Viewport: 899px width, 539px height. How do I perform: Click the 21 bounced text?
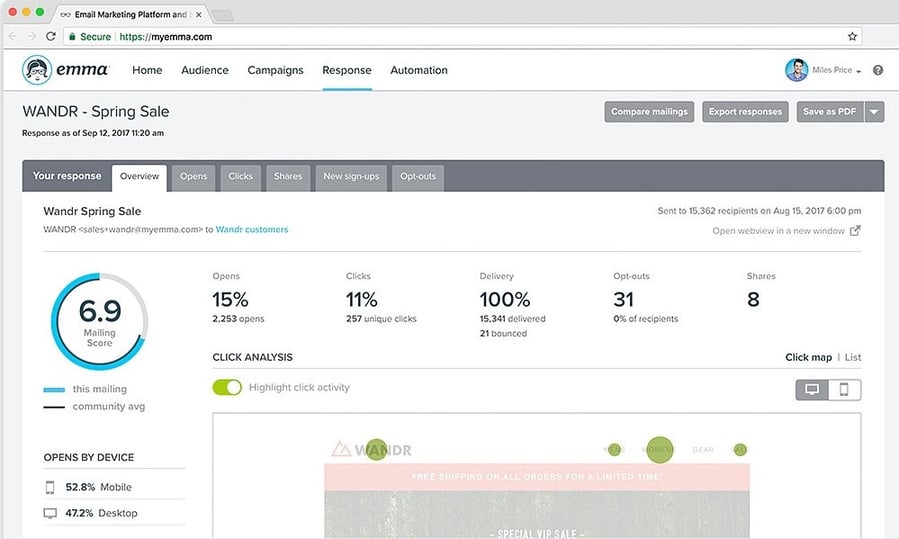(x=503, y=333)
